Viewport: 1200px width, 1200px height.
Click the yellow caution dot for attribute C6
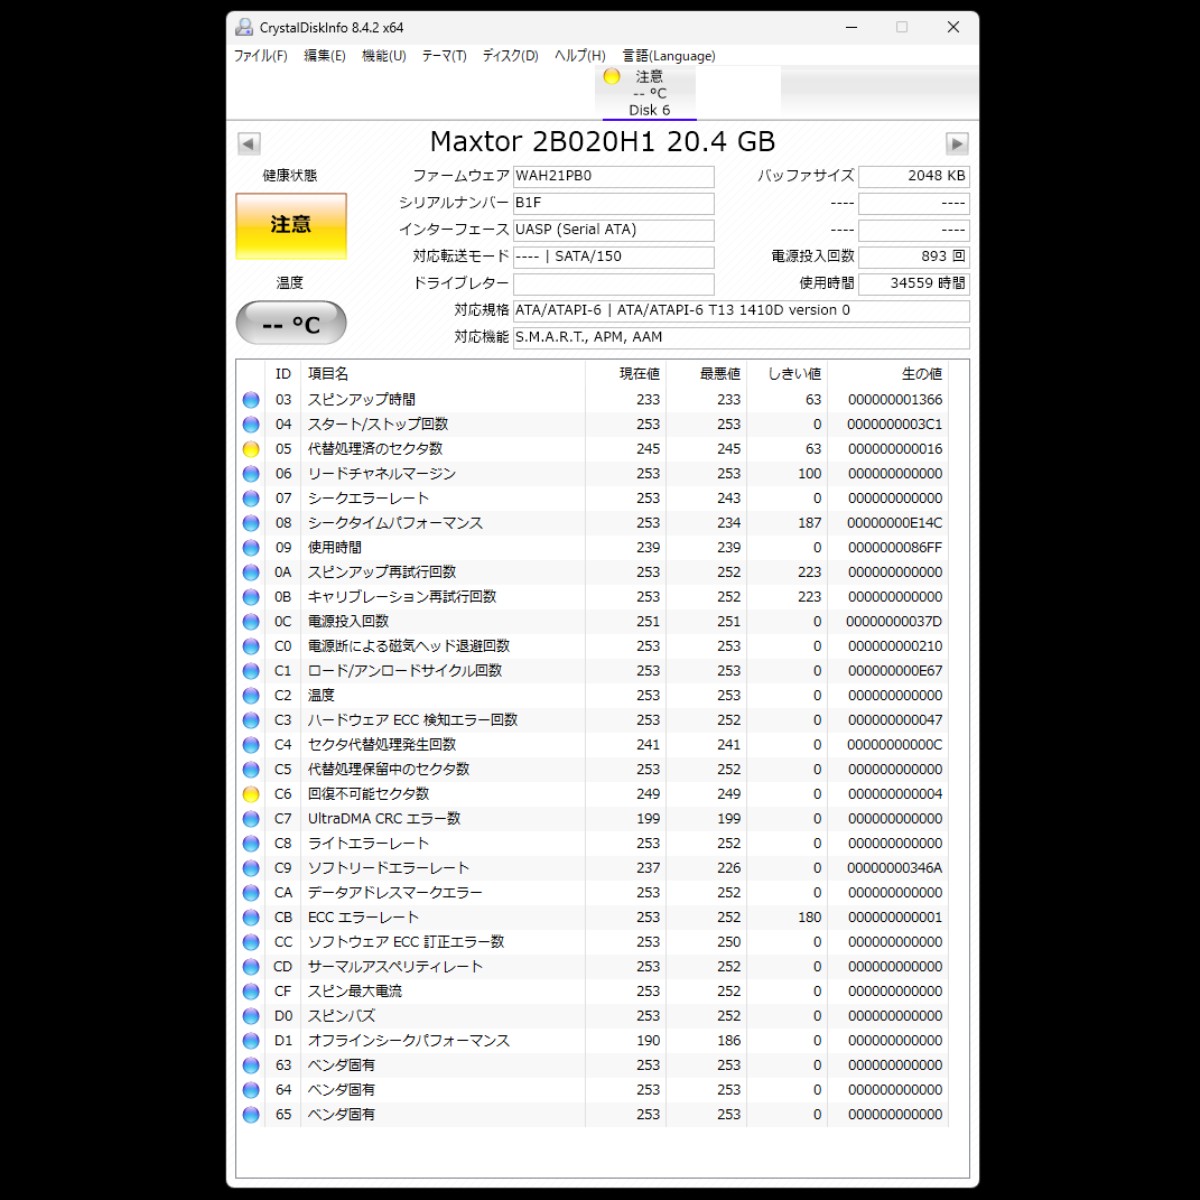(251, 794)
